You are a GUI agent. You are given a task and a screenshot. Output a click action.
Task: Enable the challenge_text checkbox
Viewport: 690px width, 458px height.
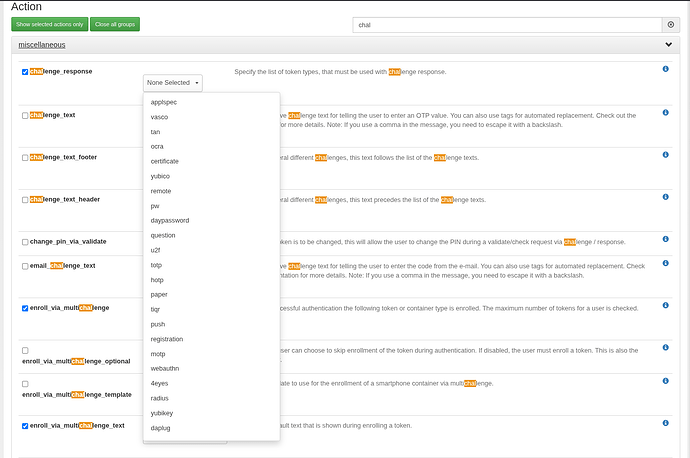[x=25, y=116]
